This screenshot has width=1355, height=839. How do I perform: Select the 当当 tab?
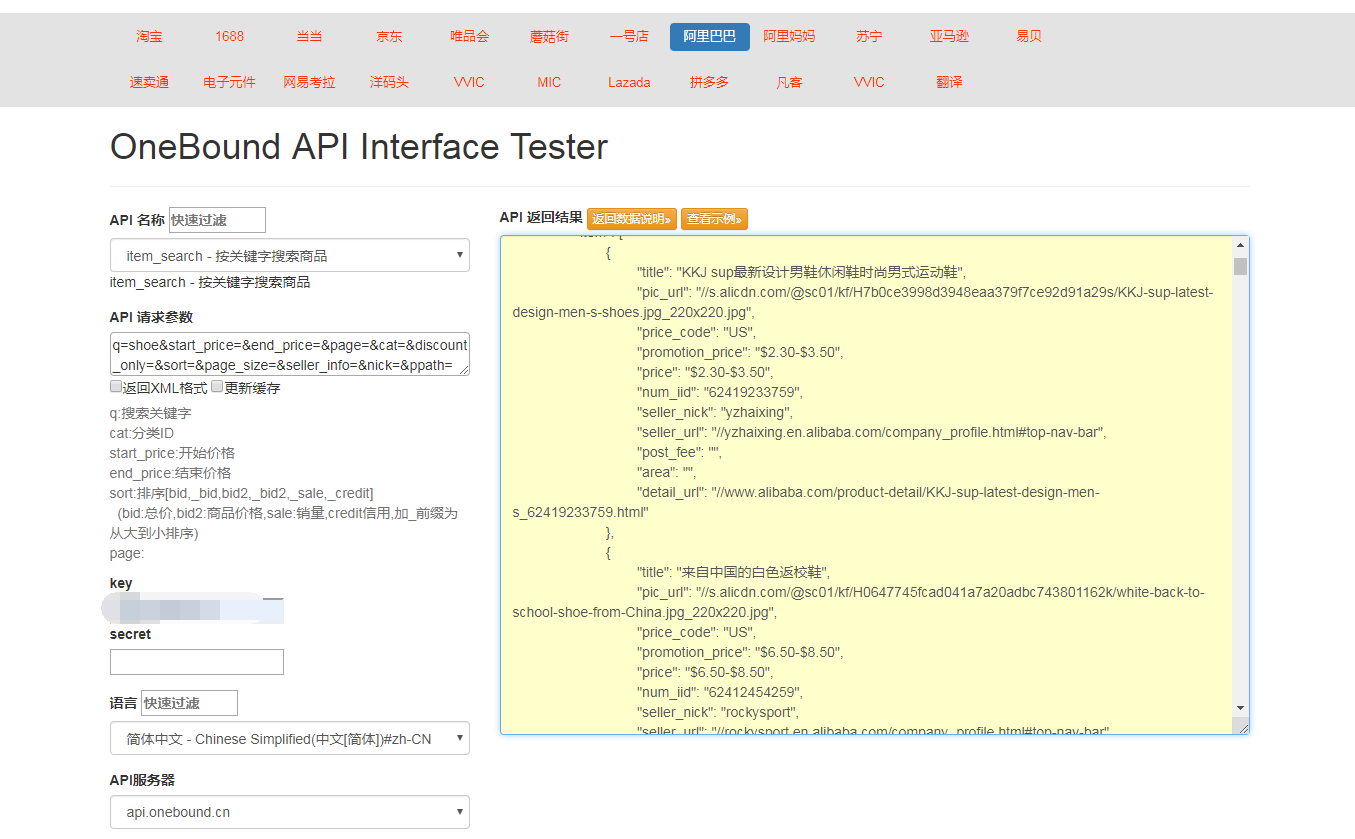click(x=309, y=36)
